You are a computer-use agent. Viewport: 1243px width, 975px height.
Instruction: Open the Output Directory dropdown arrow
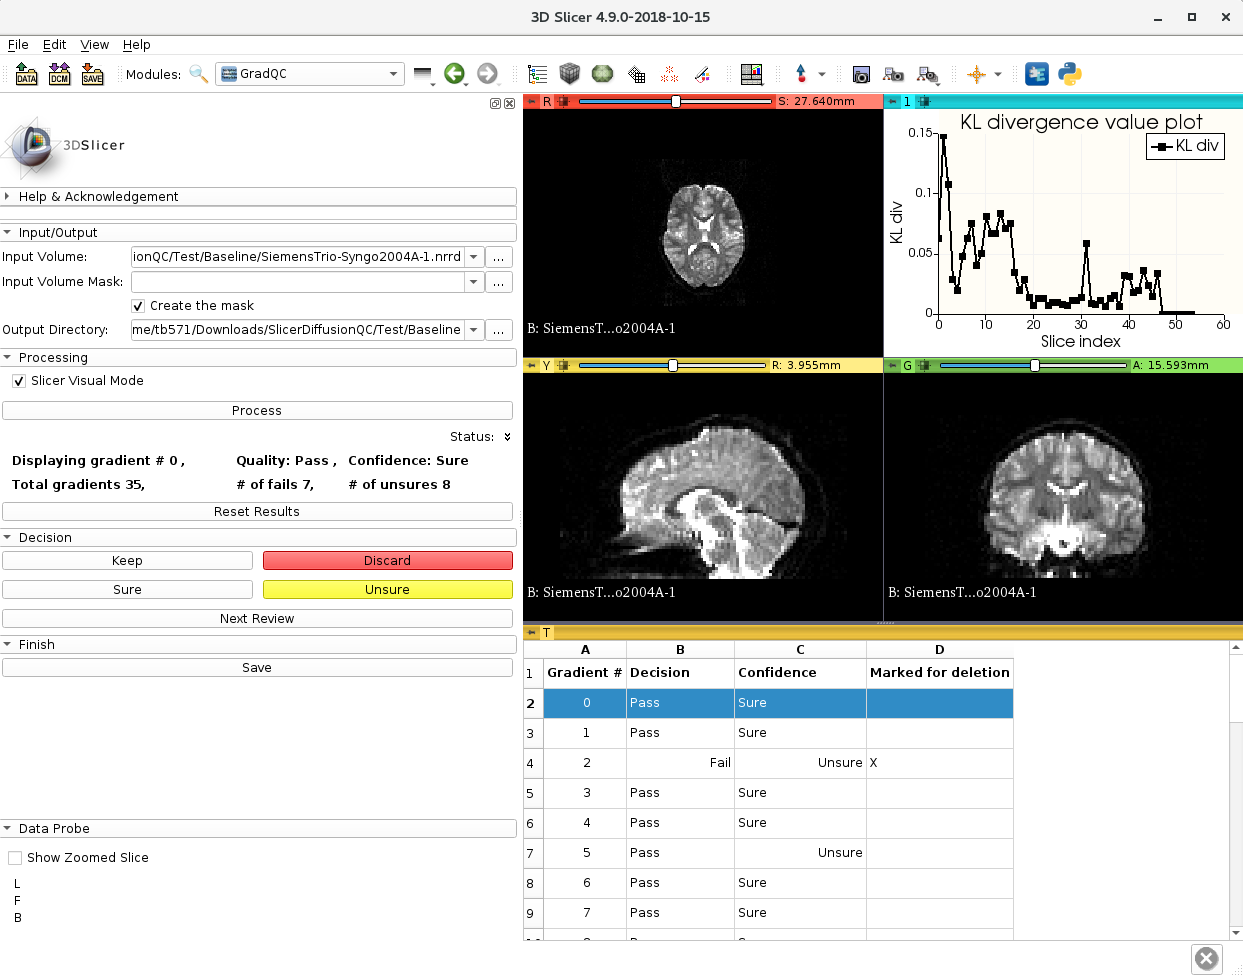tap(474, 330)
